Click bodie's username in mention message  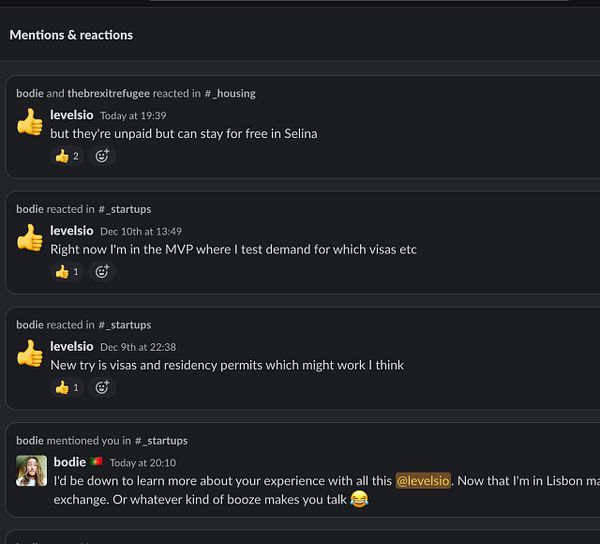point(70,462)
